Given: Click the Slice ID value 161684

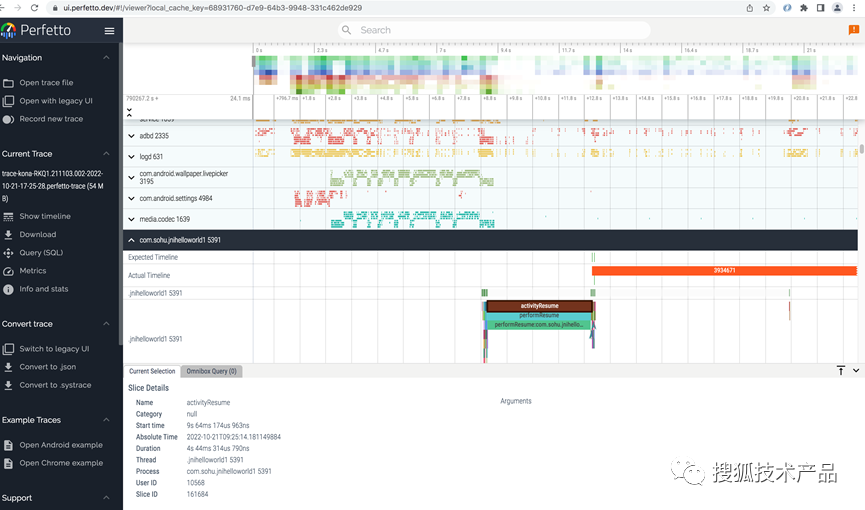Looking at the screenshot, I should pyautogui.click(x=197, y=495).
